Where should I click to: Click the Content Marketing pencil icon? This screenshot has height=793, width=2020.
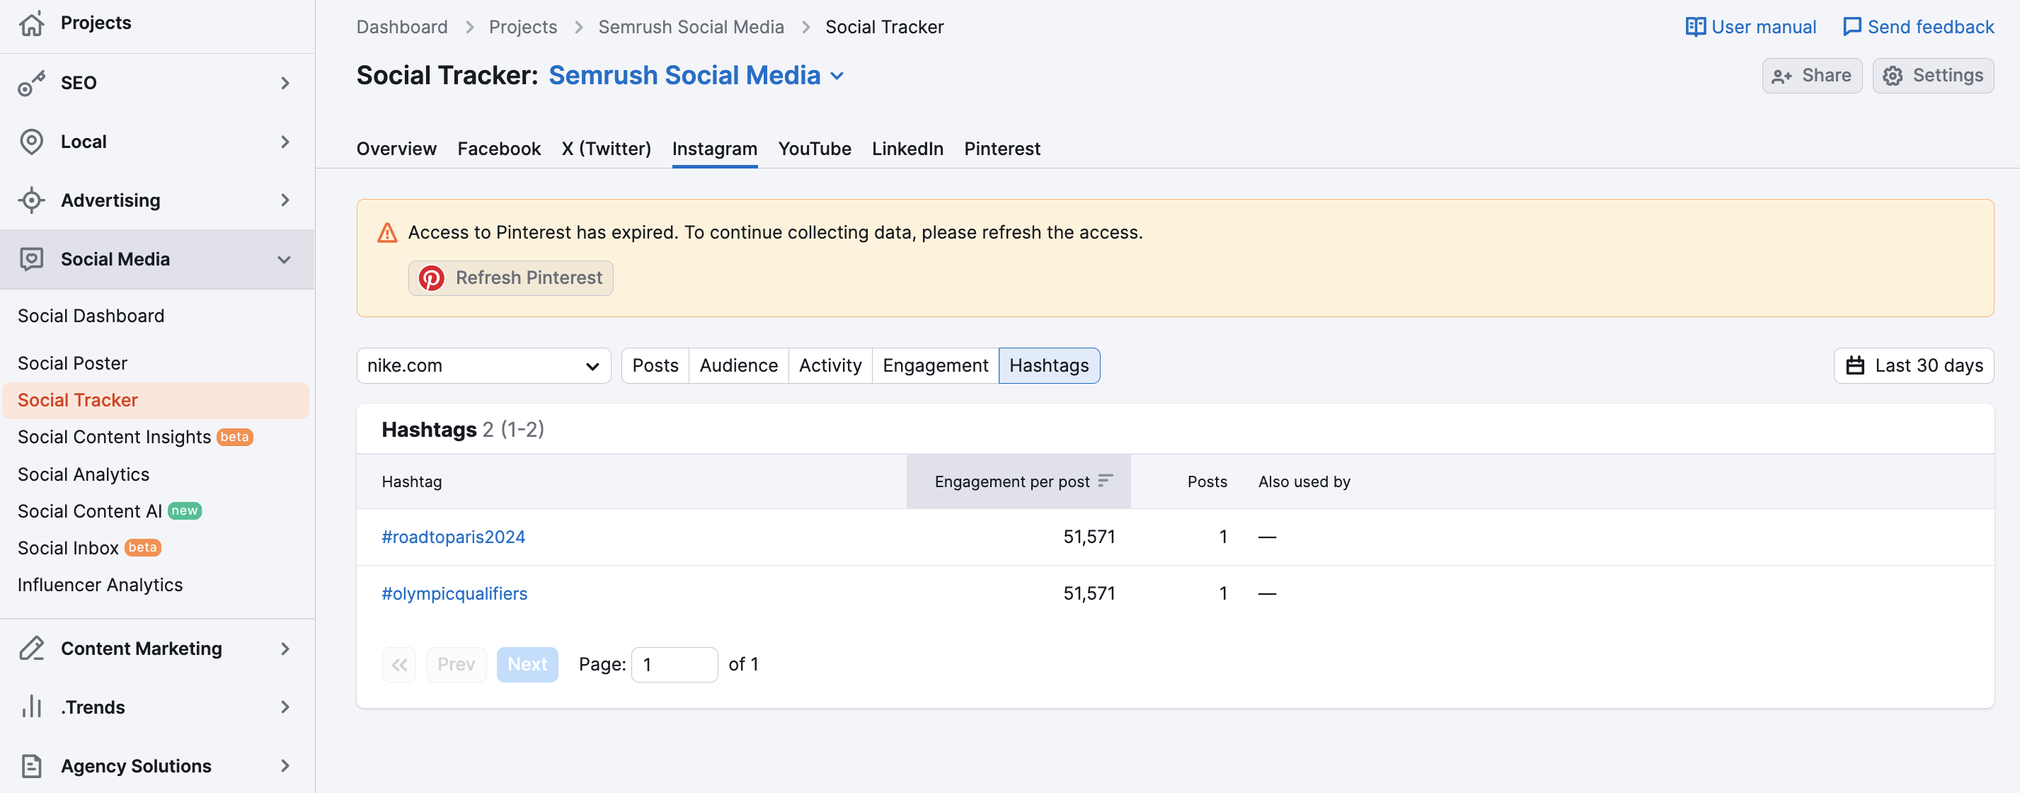32,648
